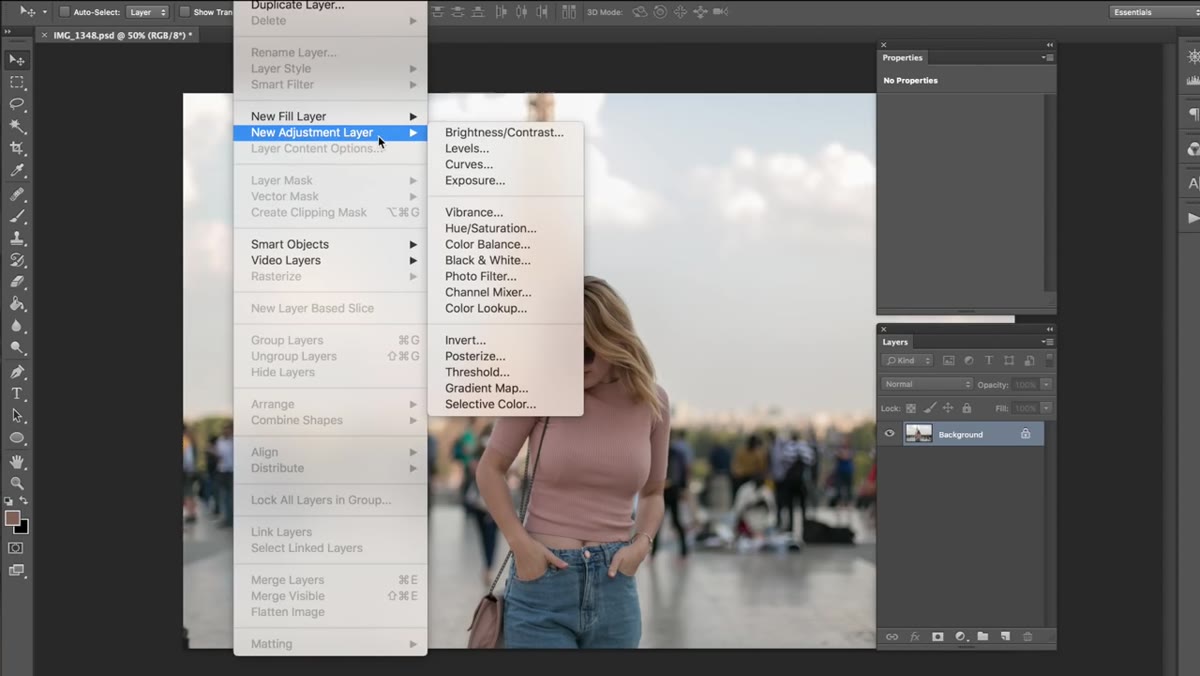The image size is (1200, 676).
Task: Toggle lock position in Layers panel
Action: point(948,408)
